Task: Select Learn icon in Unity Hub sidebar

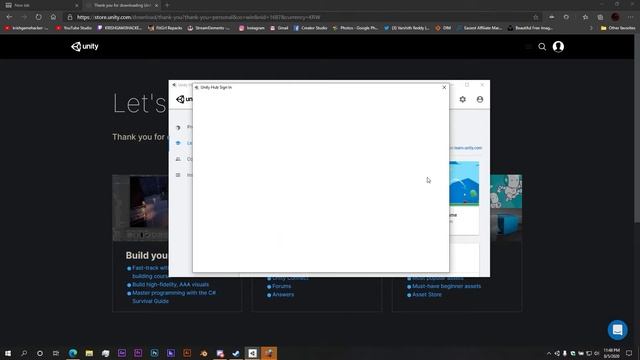Action: tap(178, 143)
